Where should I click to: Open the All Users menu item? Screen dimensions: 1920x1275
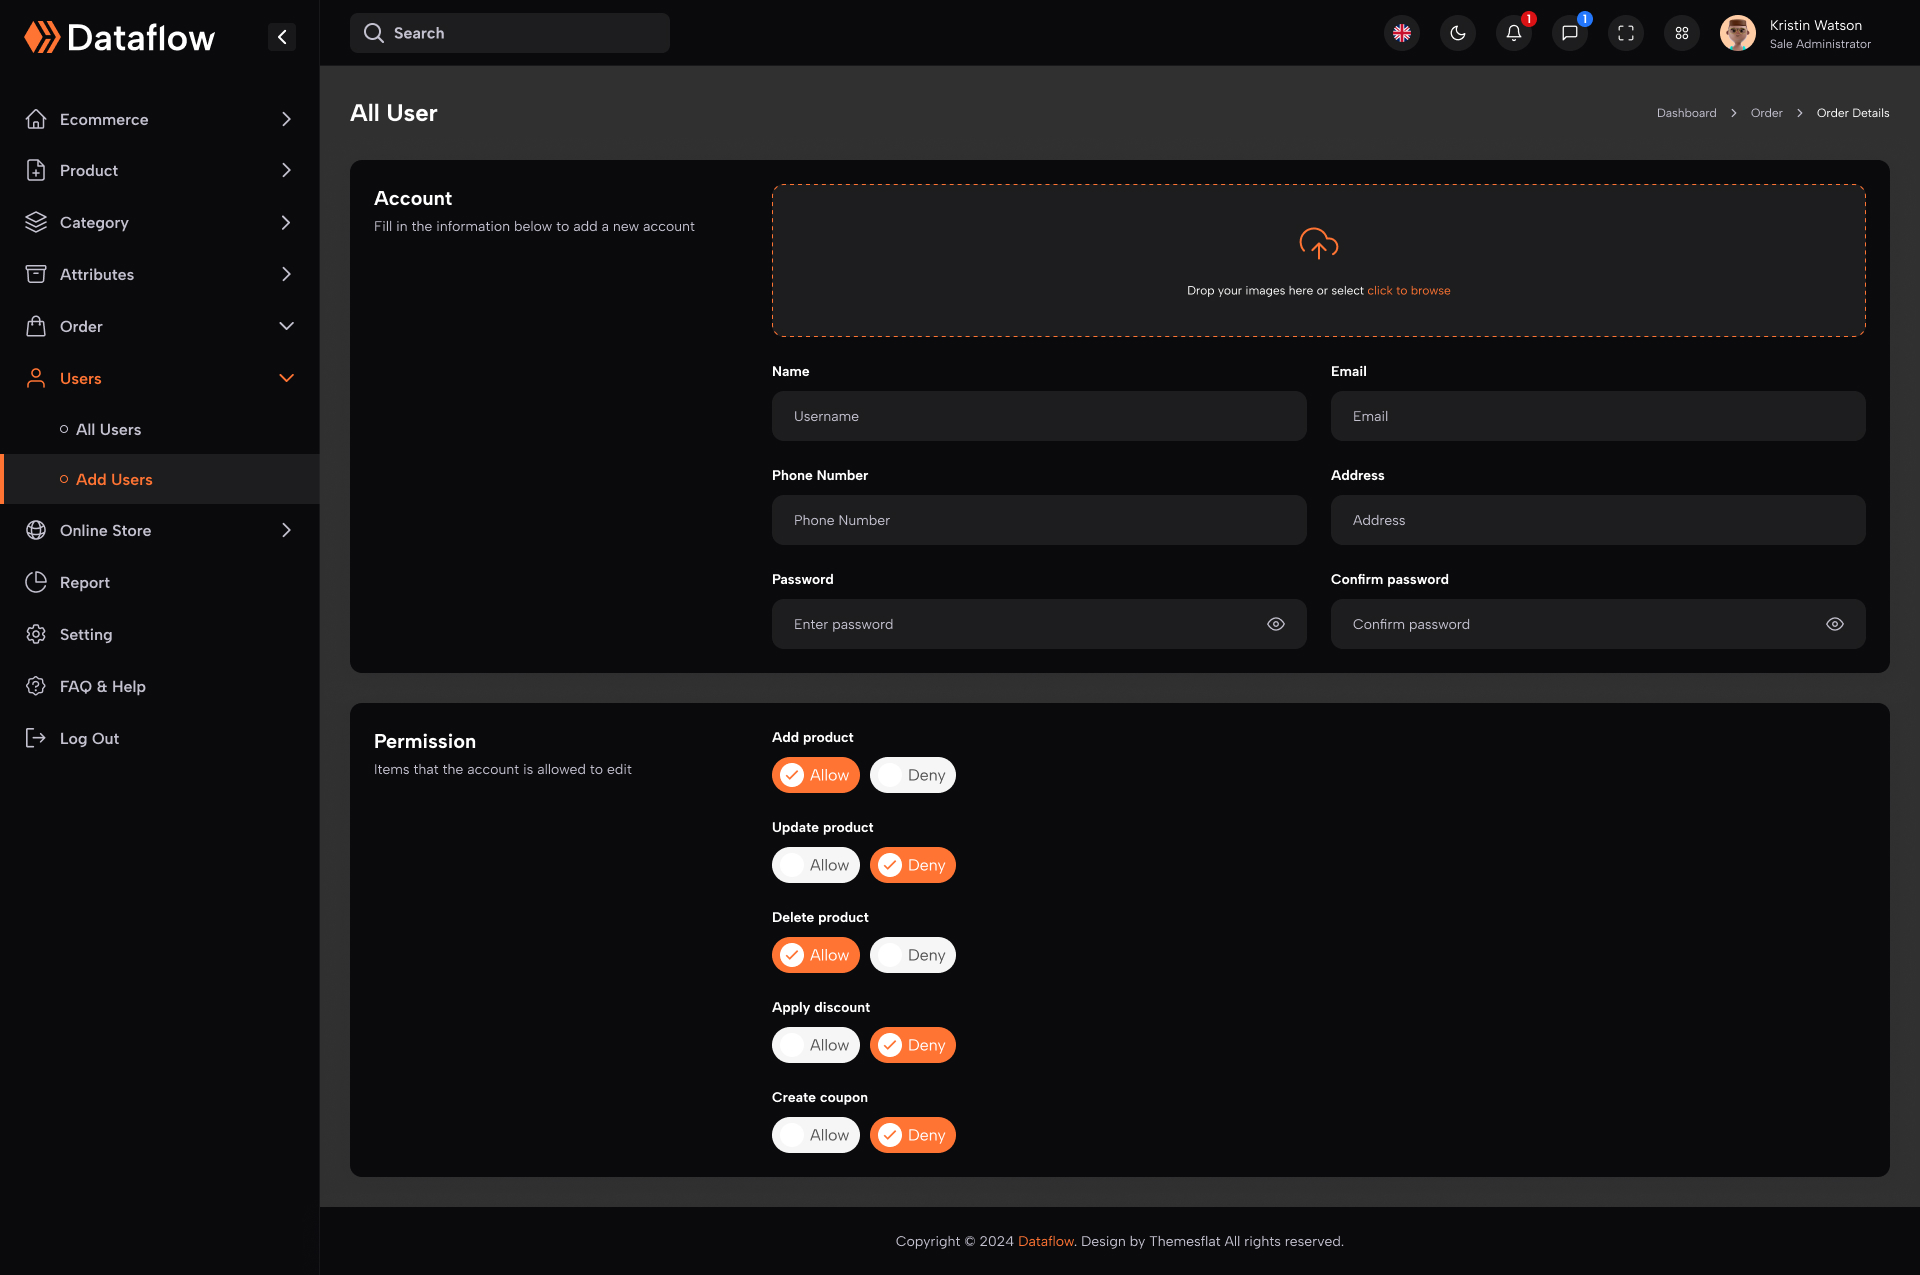(x=107, y=429)
